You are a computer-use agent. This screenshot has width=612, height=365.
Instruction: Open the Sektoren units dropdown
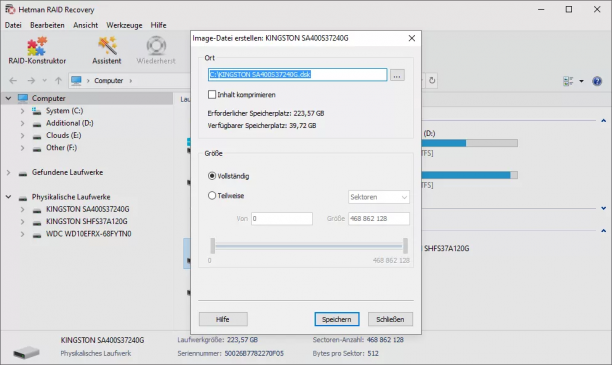click(379, 197)
